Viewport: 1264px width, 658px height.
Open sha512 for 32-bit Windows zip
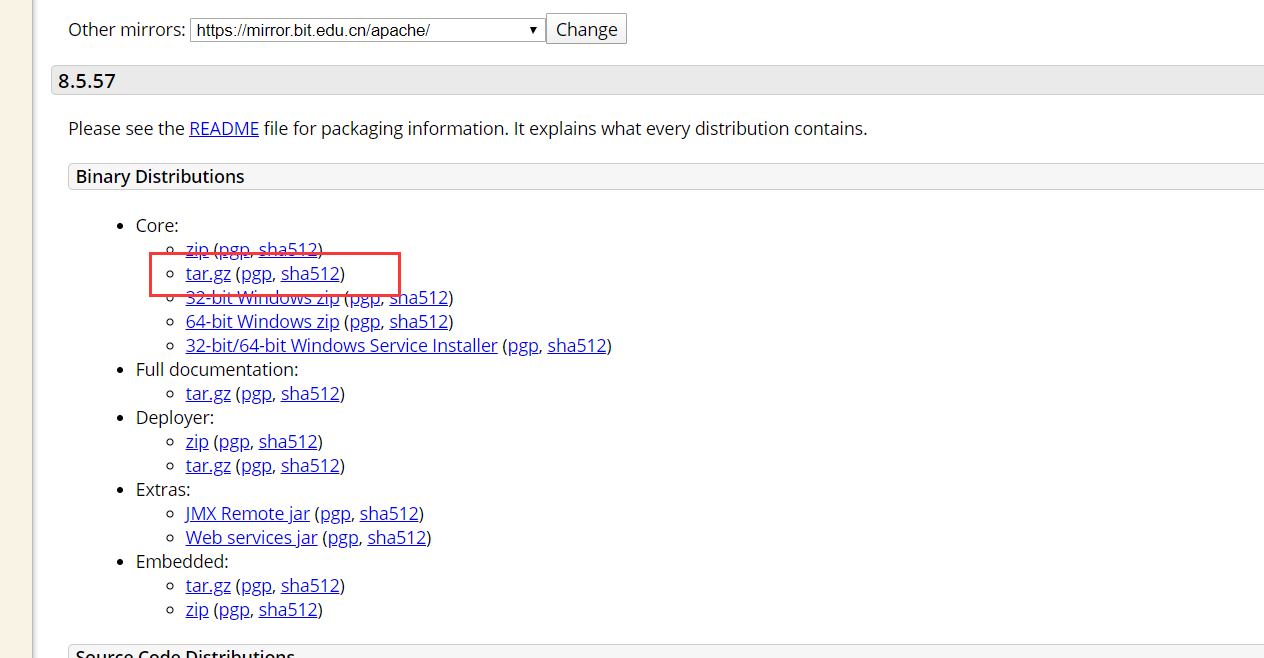pos(419,298)
